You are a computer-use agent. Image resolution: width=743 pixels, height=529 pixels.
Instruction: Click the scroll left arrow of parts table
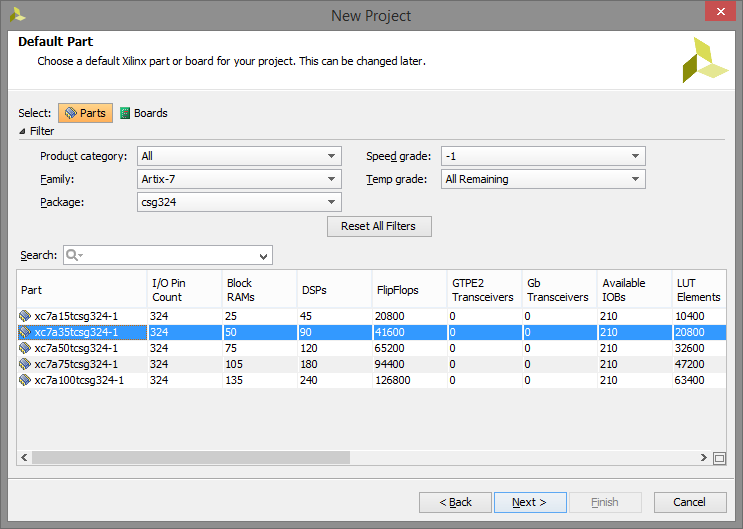24,458
